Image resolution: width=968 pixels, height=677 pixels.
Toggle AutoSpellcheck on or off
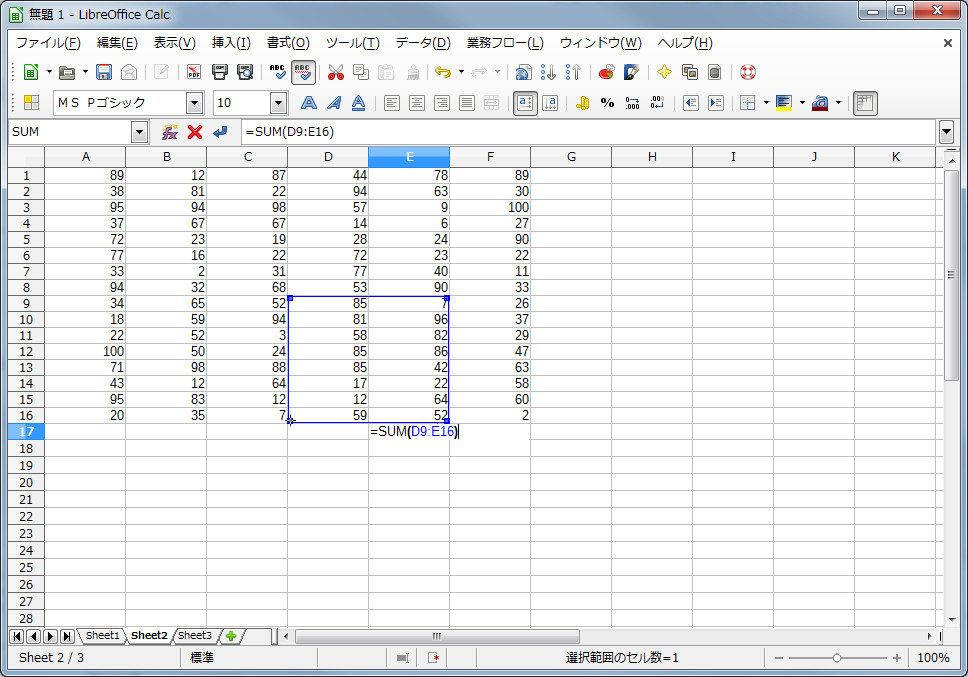tap(303, 72)
